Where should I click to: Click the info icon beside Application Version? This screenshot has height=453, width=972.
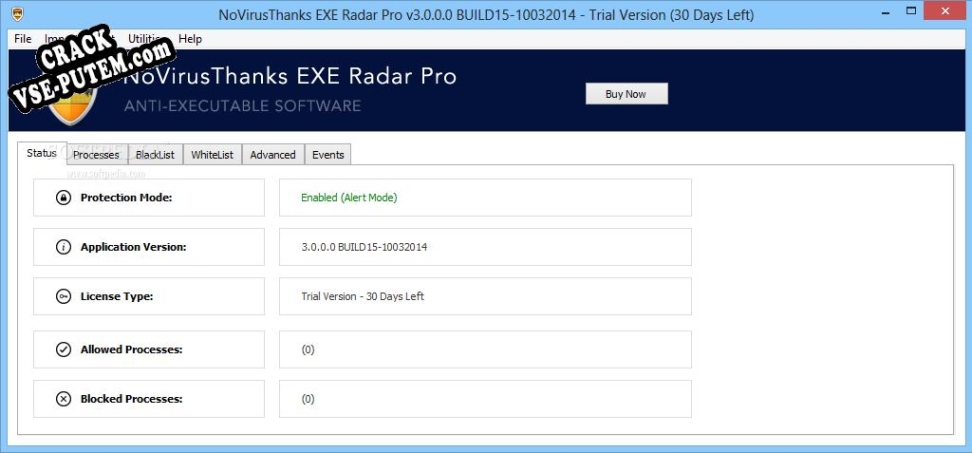[x=63, y=247]
